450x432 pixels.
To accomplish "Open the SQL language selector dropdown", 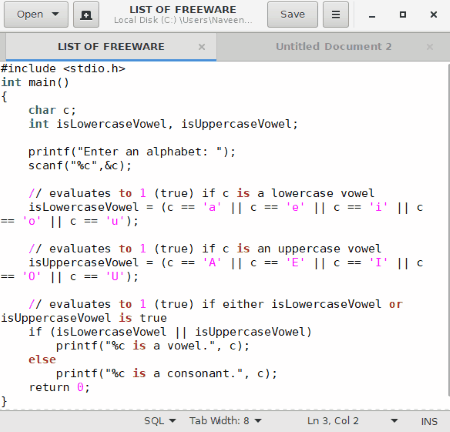I will point(160,421).
